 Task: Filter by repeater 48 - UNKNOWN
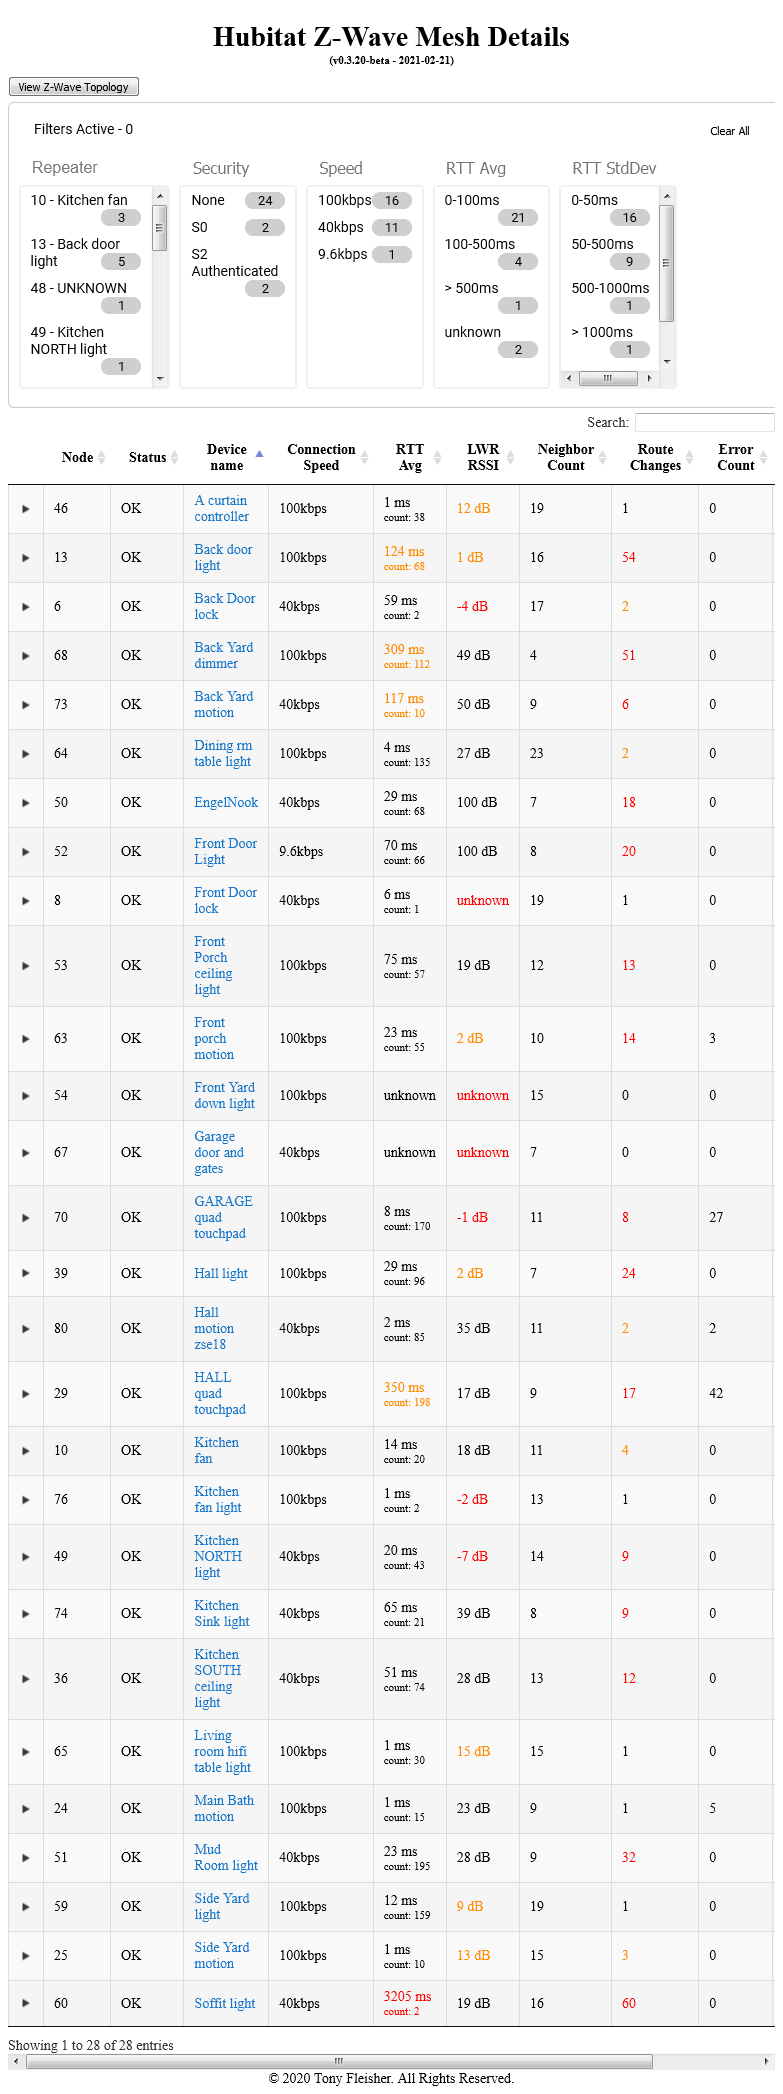tap(86, 297)
